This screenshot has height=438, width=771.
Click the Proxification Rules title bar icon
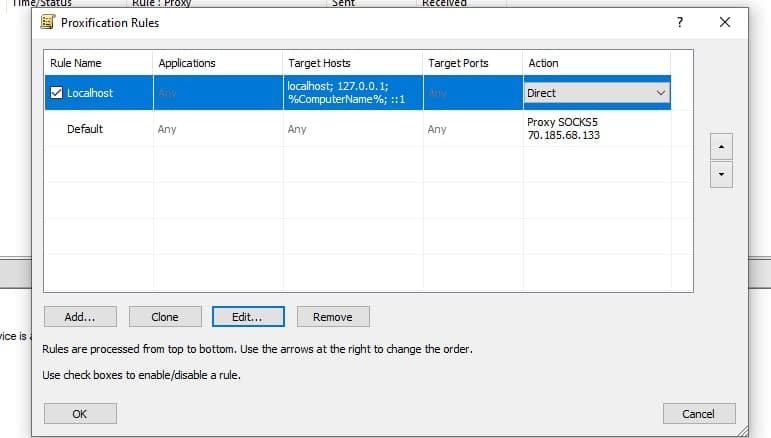pos(47,22)
